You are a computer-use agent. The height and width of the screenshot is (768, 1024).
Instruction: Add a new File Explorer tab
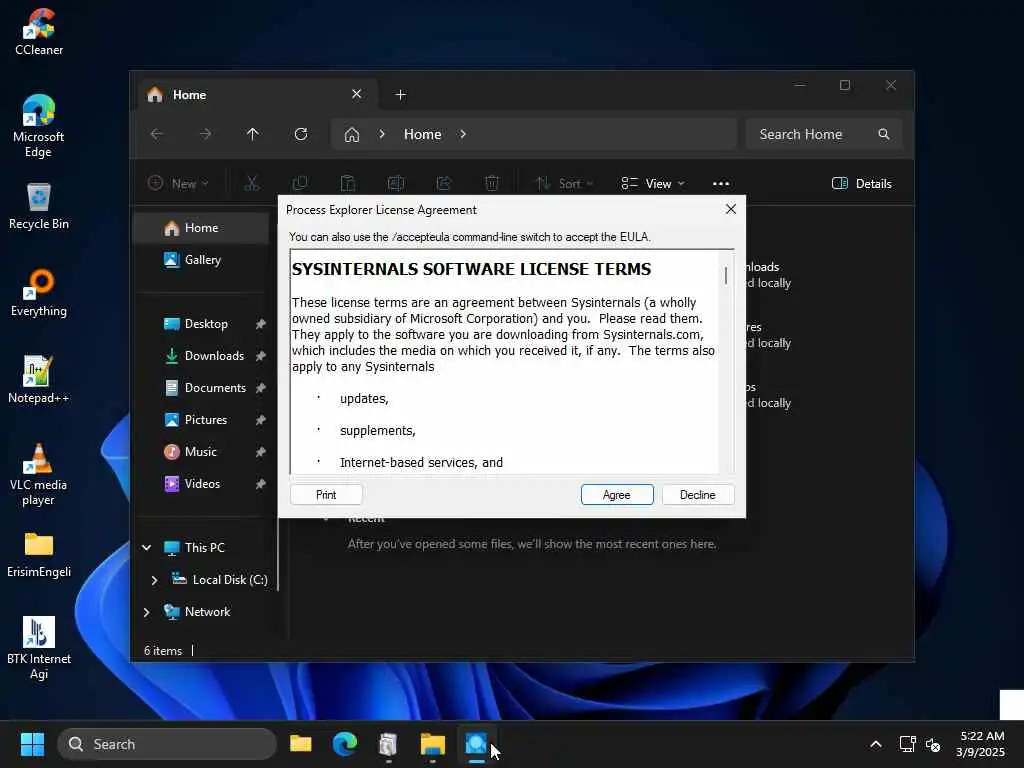(400, 95)
